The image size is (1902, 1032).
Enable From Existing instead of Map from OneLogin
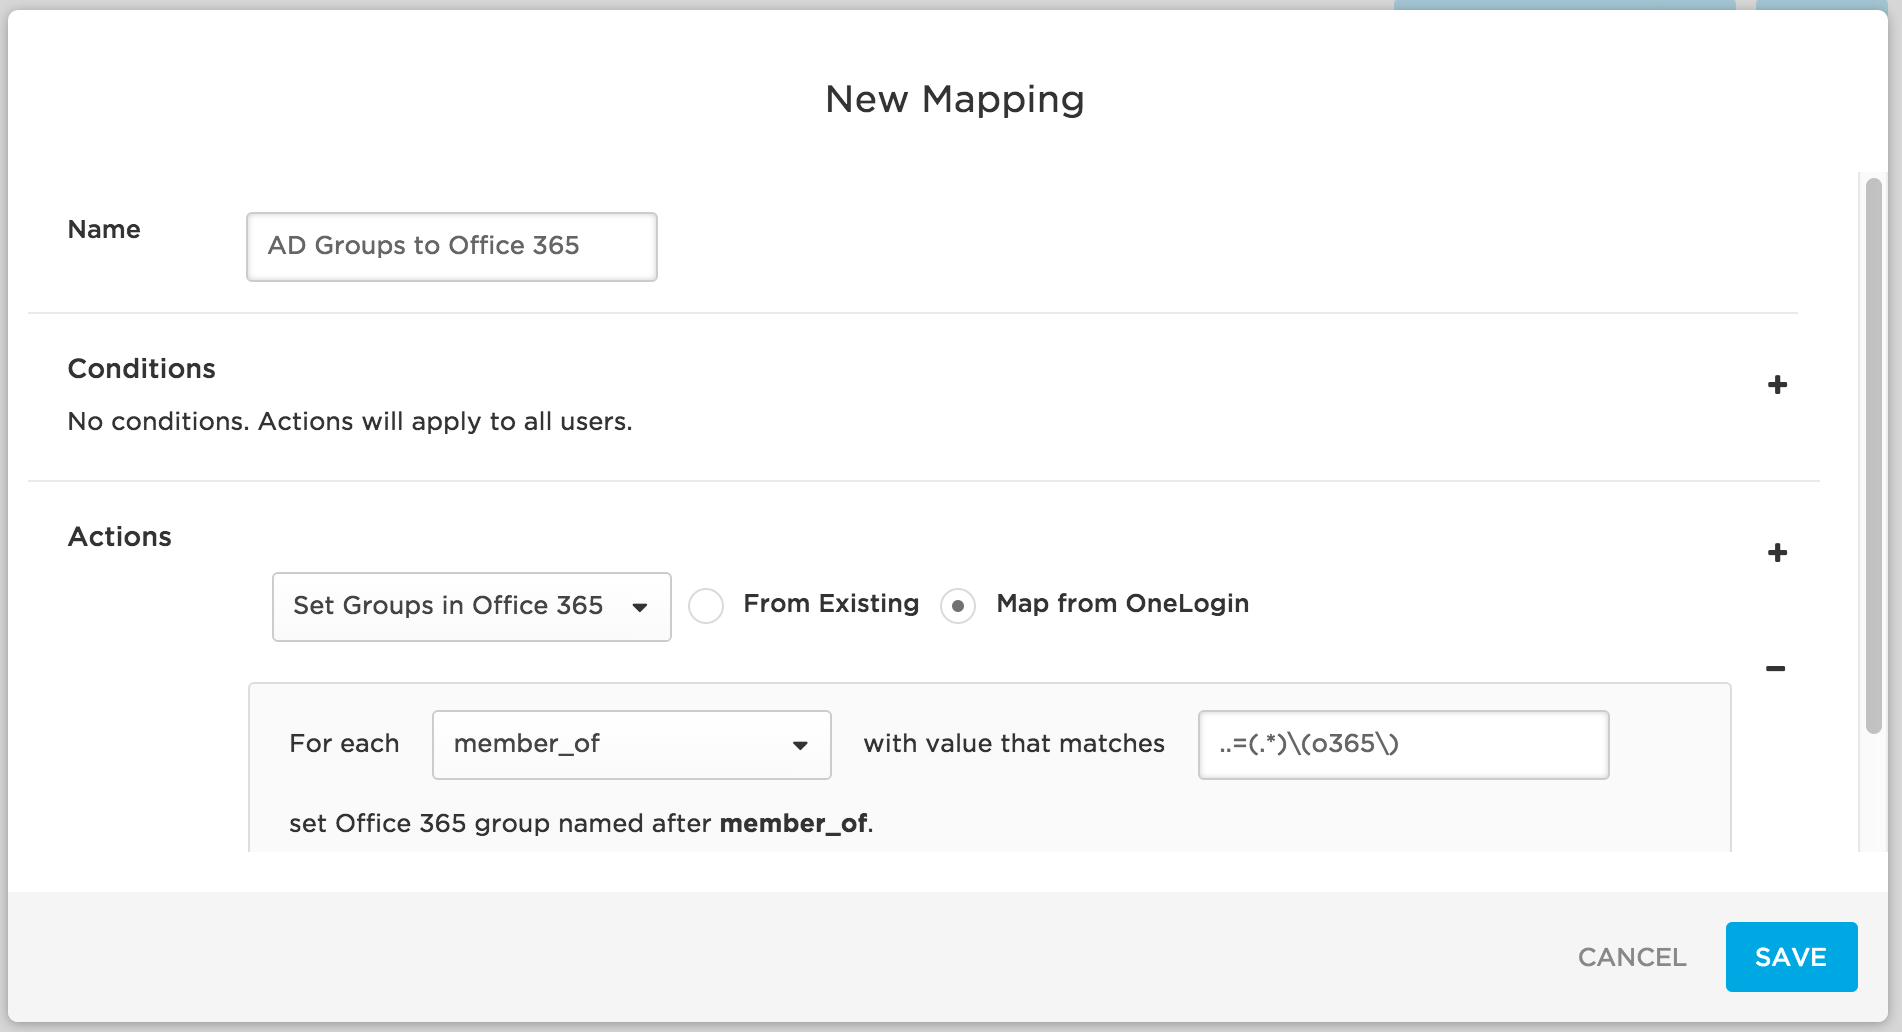coord(708,605)
